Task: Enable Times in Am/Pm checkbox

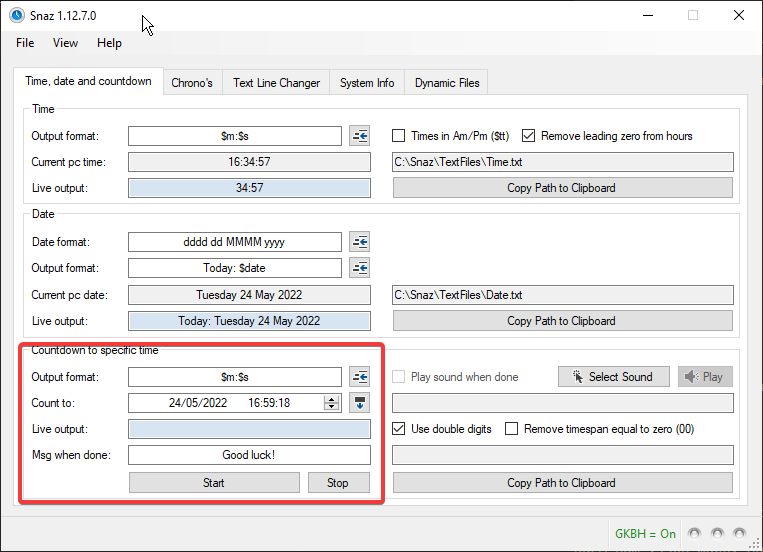Action: click(399, 136)
